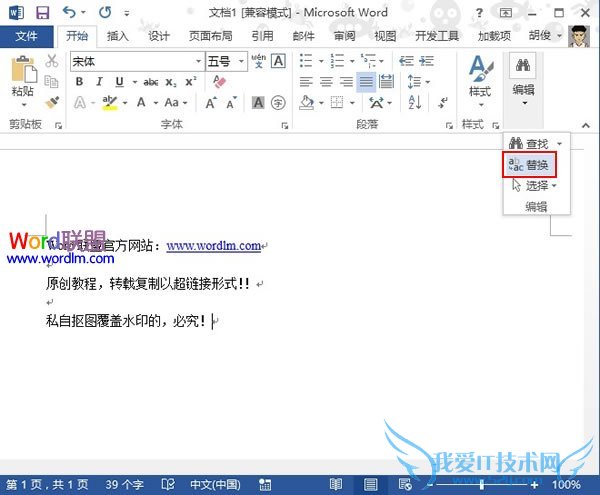Switch to the References (引用) tab
Image resolution: width=600 pixels, height=495 pixels.
tap(262, 36)
